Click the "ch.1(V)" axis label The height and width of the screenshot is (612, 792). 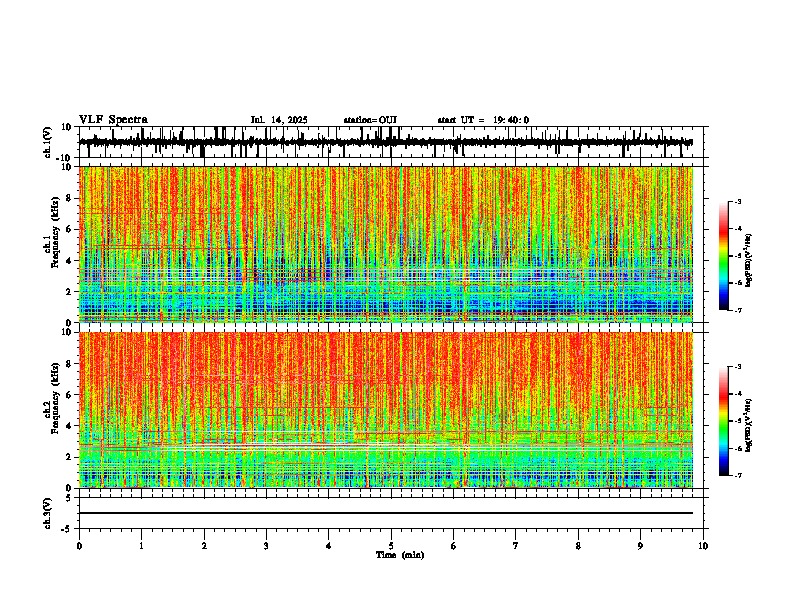[x=48, y=142]
